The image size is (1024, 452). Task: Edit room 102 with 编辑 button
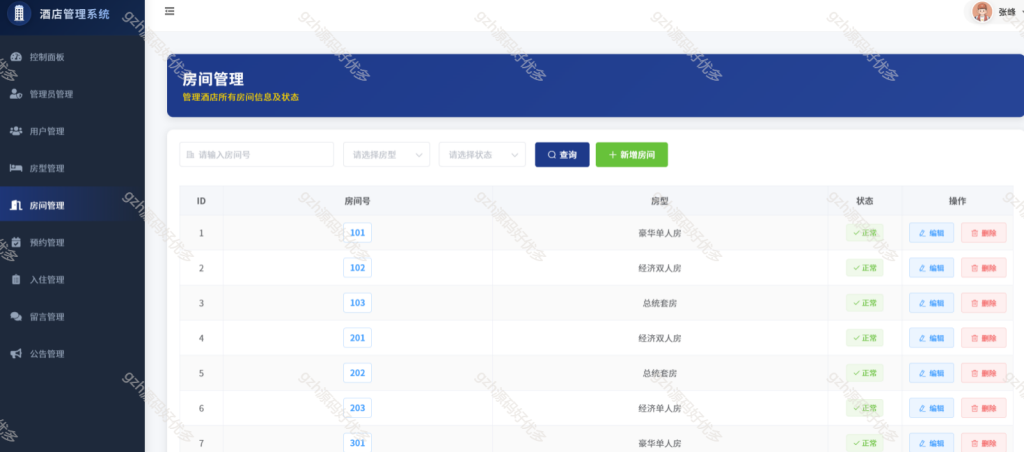click(931, 268)
